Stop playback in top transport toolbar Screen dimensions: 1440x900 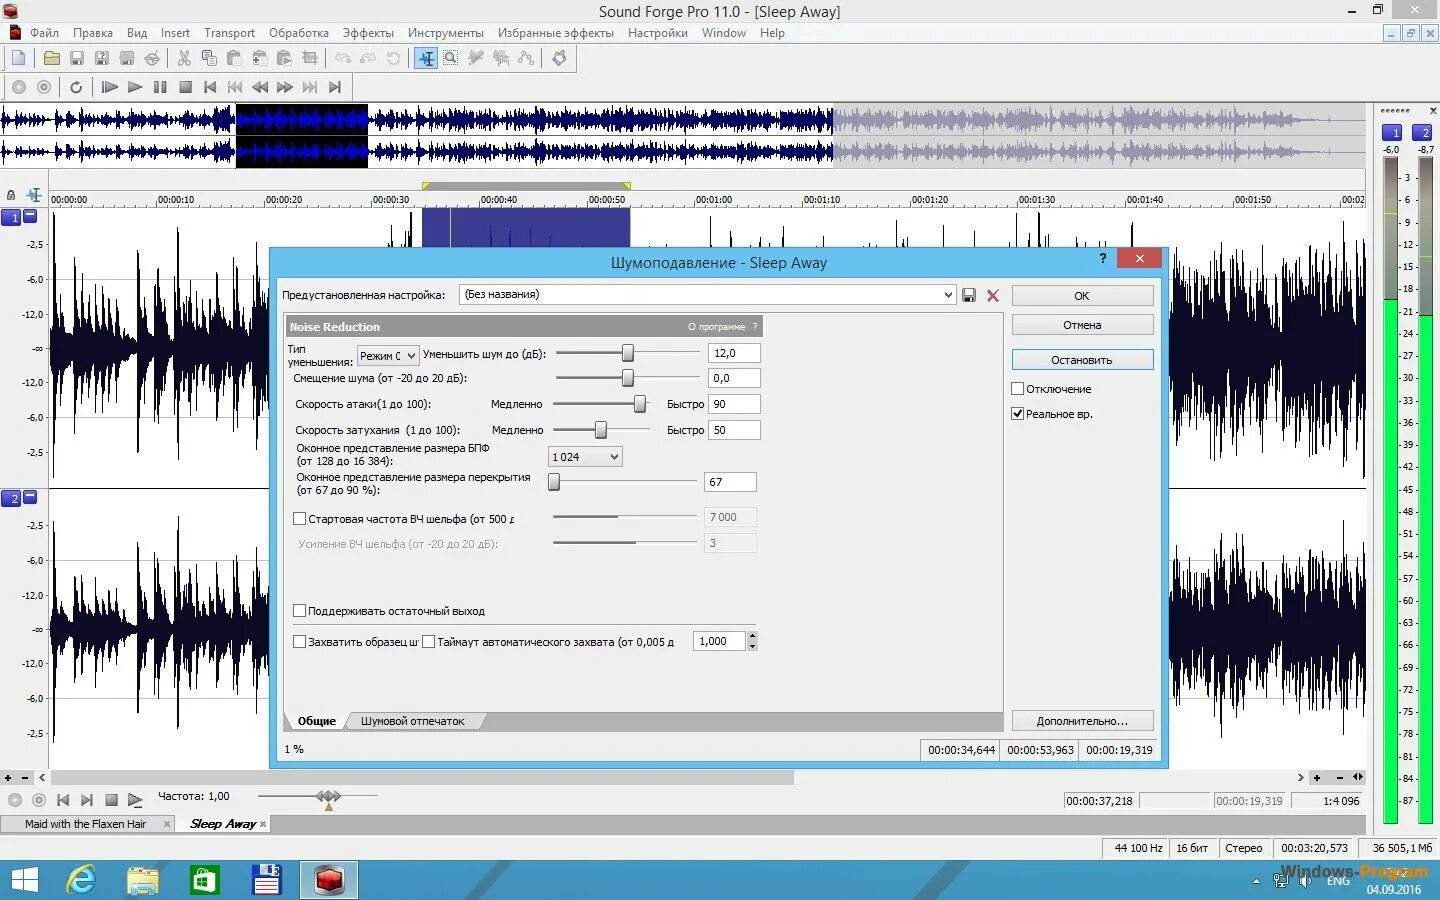(185, 87)
